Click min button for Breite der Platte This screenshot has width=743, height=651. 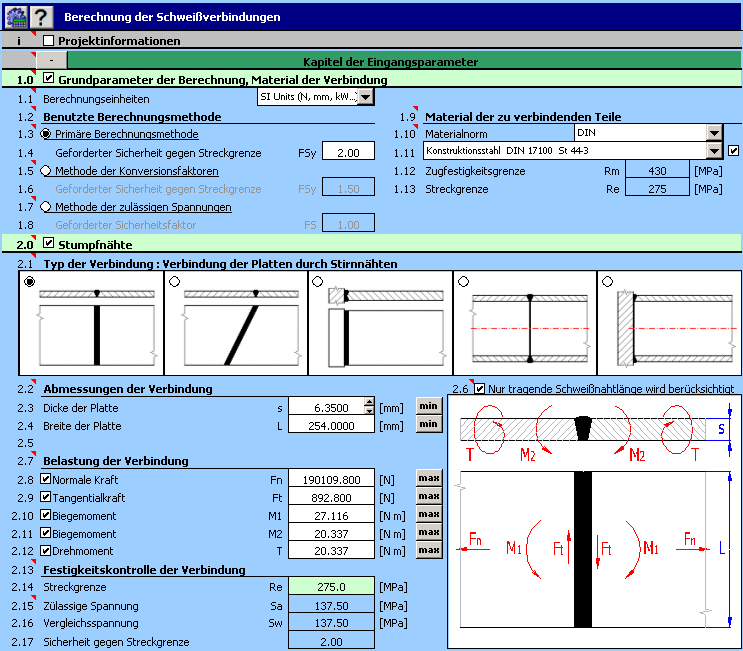tap(429, 424)
